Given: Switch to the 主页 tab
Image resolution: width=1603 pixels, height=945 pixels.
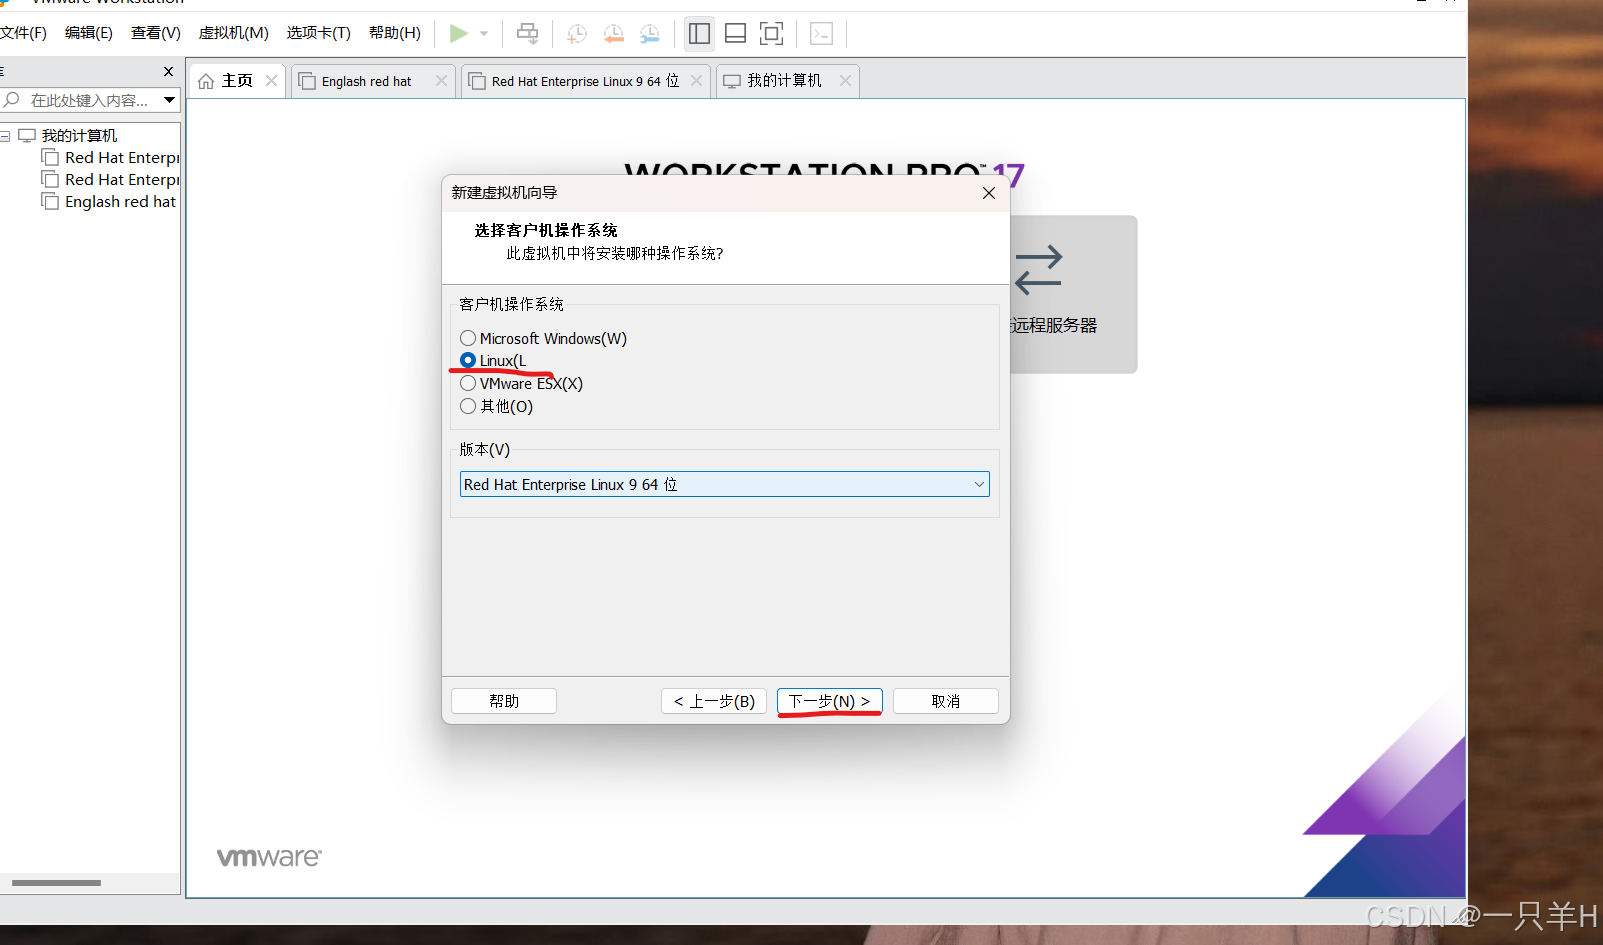Looking at the screenshot, I should pos(237,81).
